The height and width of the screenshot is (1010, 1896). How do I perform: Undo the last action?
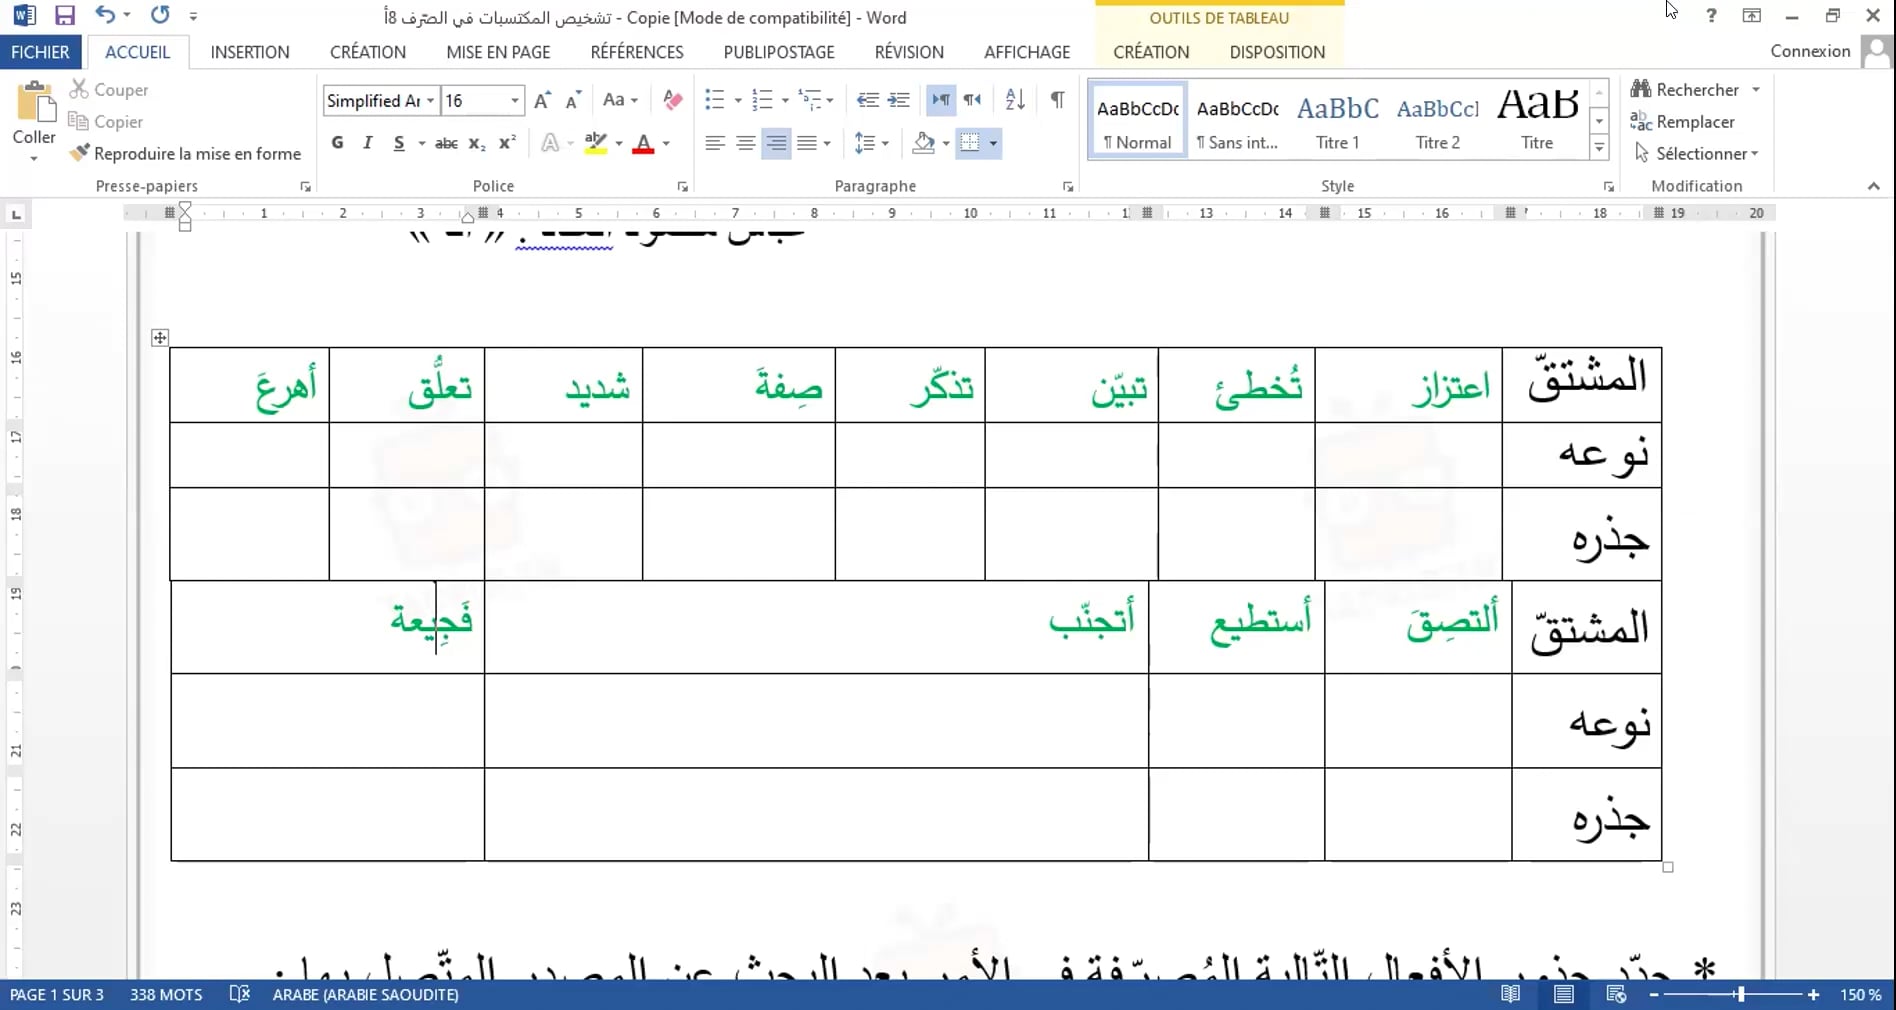click(105, 15)
